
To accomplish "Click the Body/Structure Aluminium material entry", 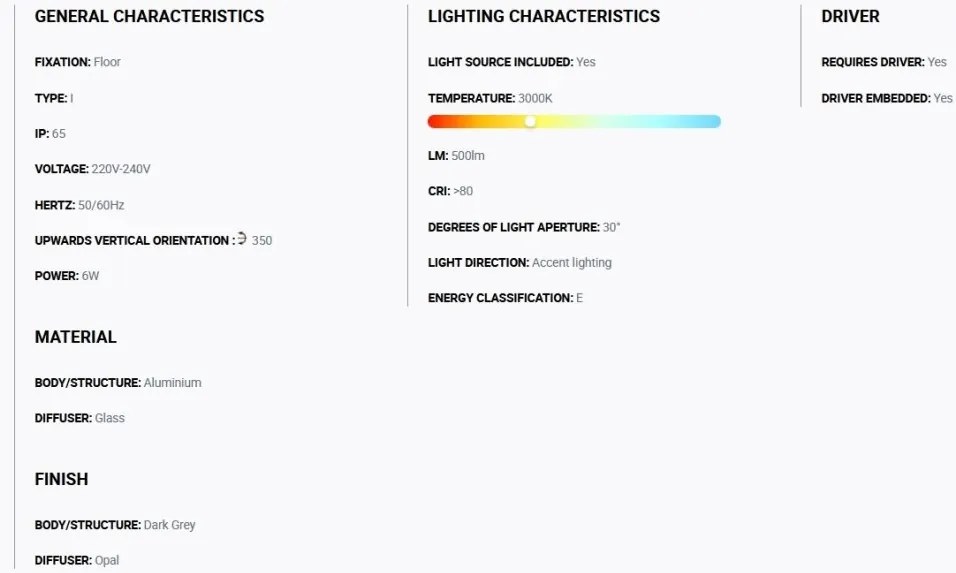I will pos(118,383).
